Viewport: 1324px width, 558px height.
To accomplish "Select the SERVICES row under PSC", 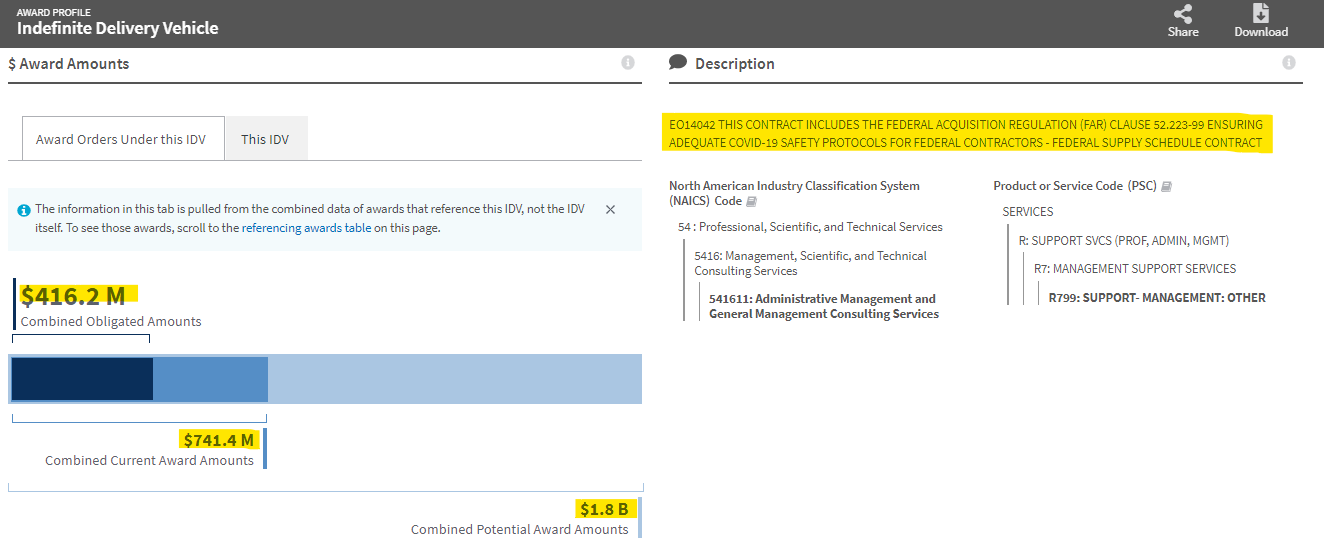I will 1028,212.
